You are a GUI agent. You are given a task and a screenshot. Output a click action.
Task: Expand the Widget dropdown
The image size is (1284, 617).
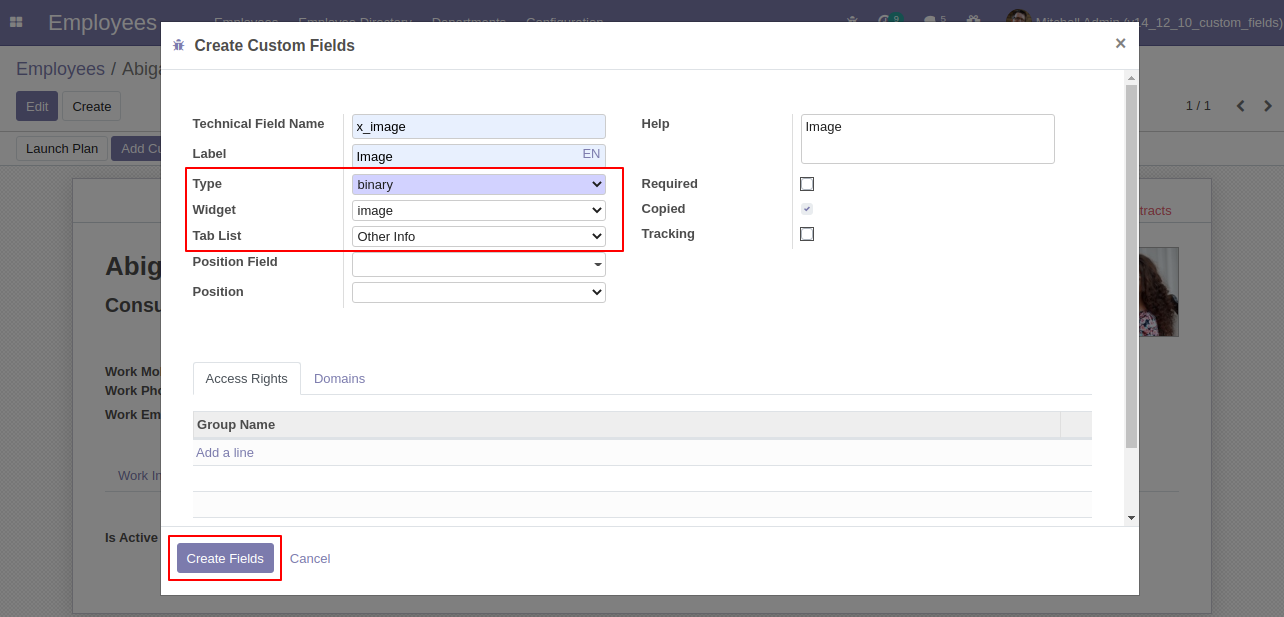[478, 210]
